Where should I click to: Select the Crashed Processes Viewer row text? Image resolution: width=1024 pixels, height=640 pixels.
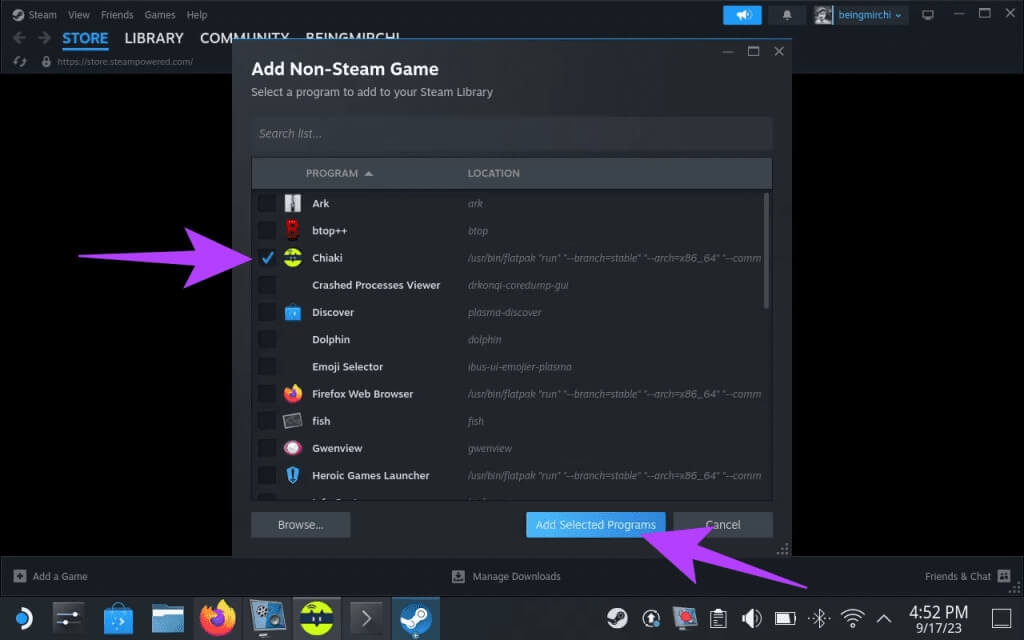coord(376,285)
